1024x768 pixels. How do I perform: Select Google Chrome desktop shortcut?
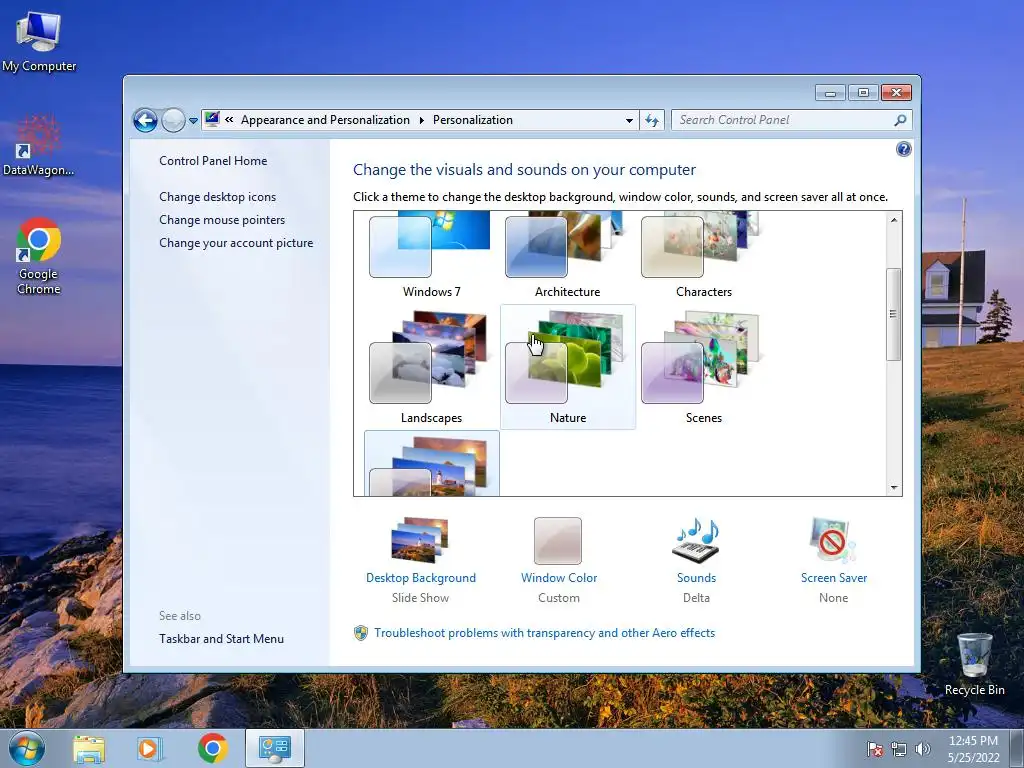pos(39,256)
